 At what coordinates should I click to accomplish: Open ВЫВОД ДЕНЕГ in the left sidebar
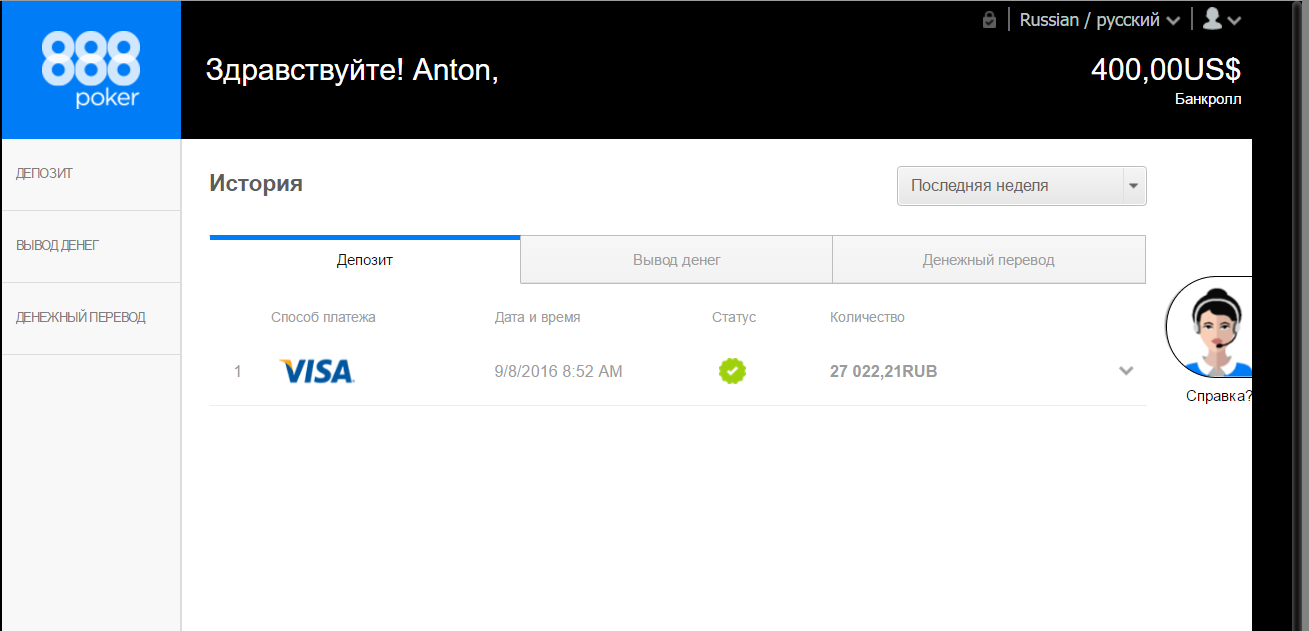coord(58,246)
